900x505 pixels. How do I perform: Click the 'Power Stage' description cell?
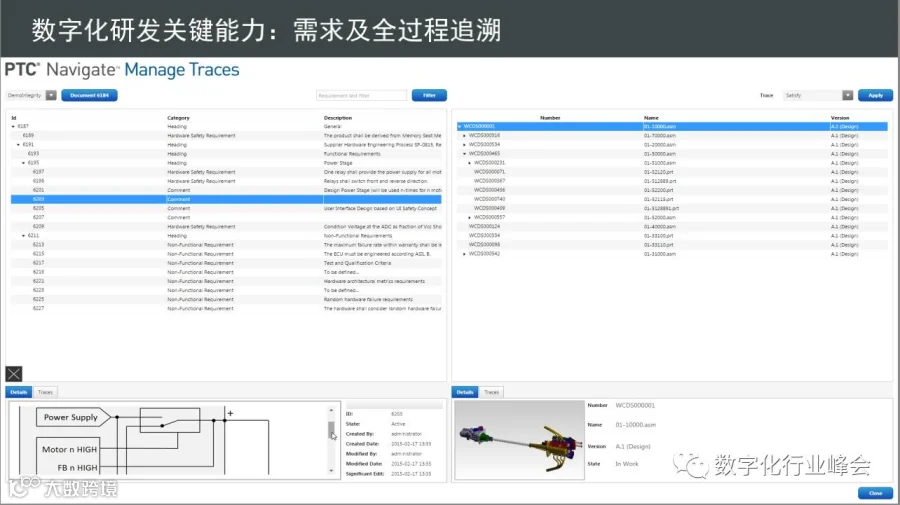[338, 163]
